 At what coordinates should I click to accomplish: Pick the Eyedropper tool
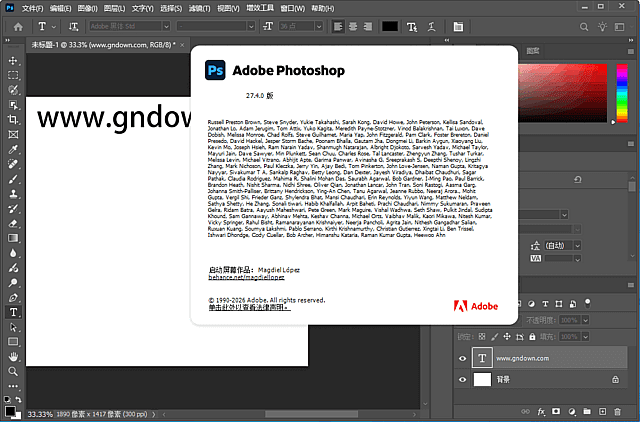14,149
